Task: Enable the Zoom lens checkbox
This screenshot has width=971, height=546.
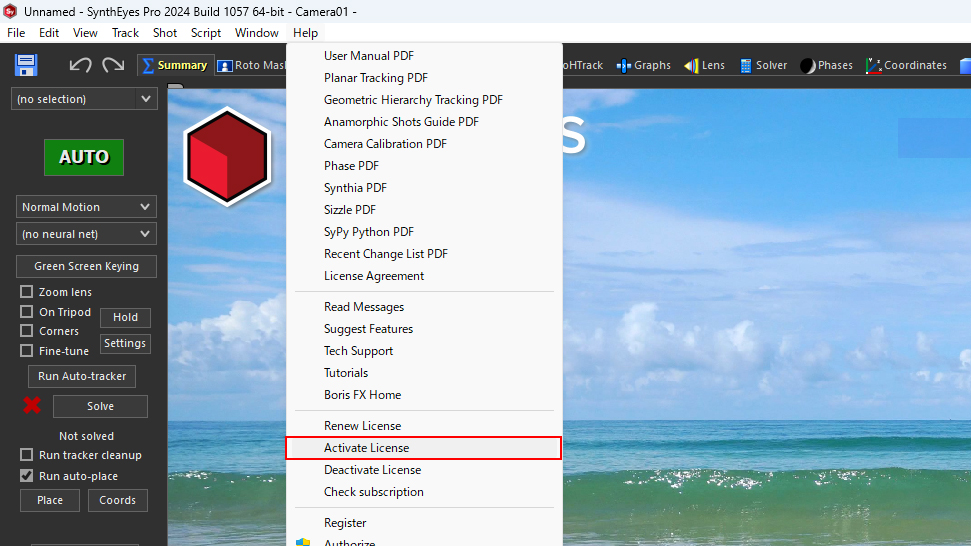Action: [x=27, y=292]
